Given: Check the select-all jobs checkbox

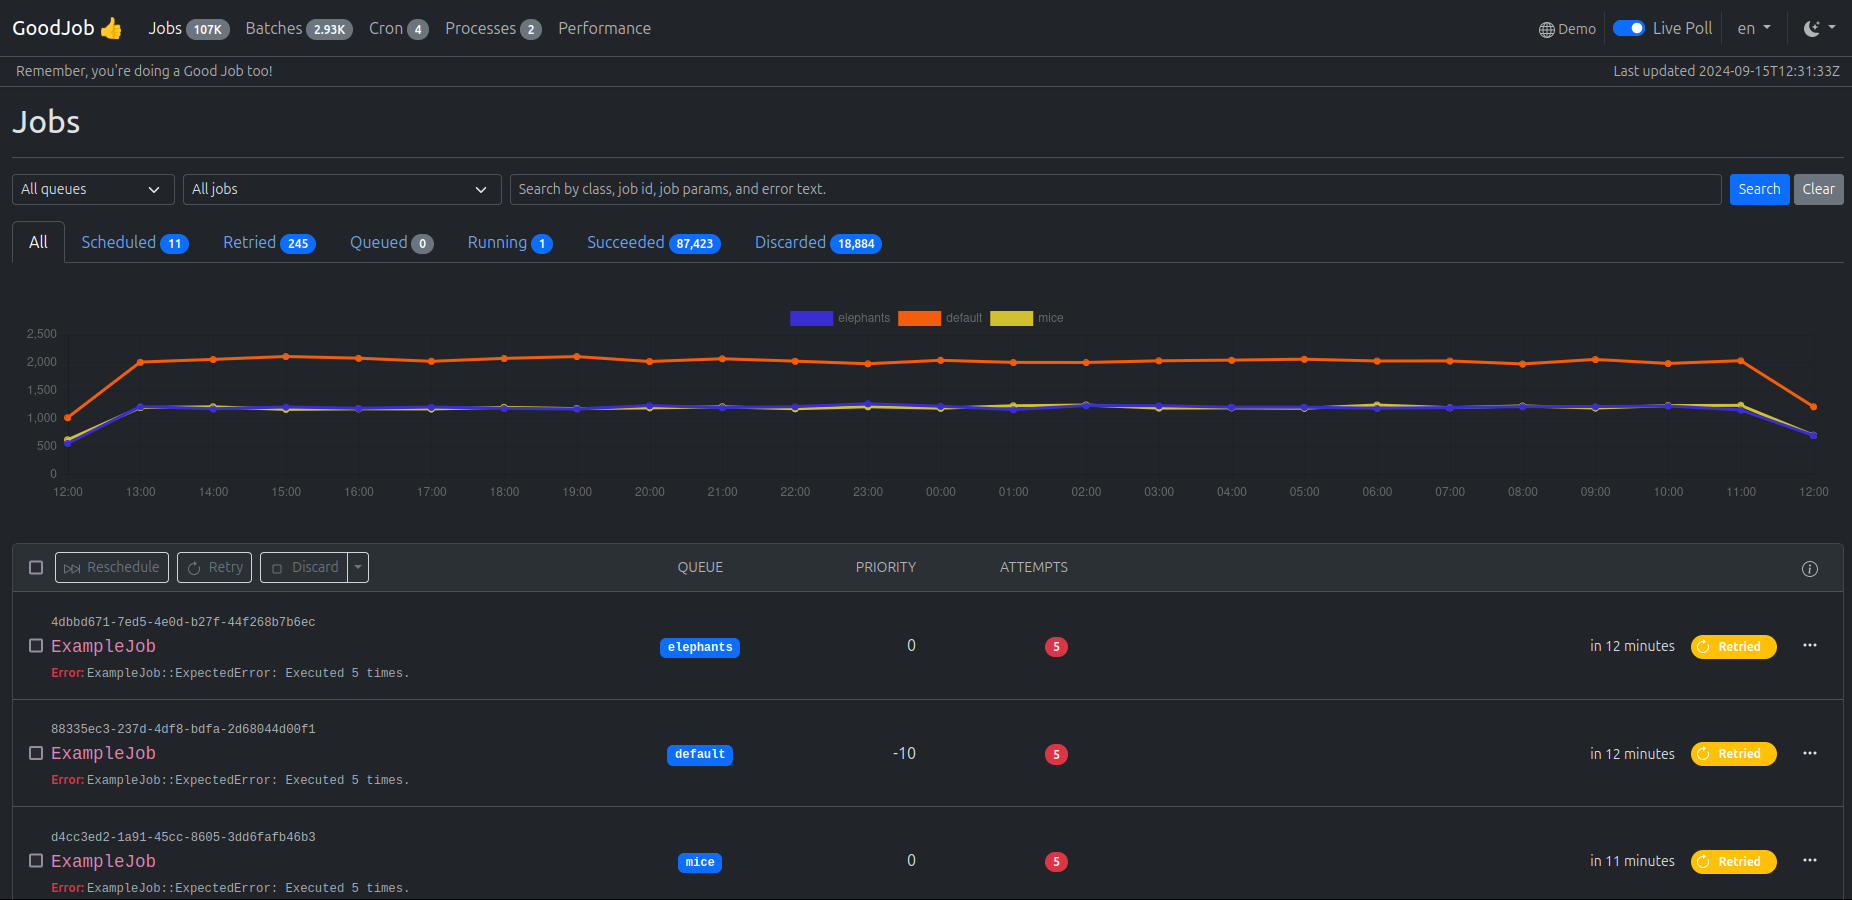Looking at the screenshot, I should [x=36, y=568].
